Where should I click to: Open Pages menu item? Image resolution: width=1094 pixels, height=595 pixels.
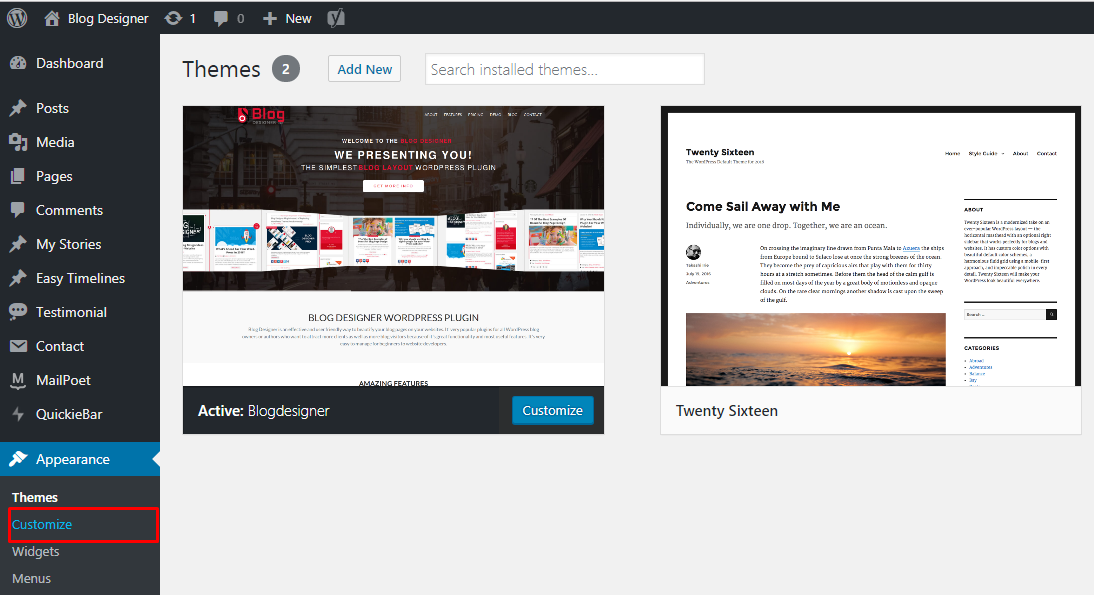tap(54, 176)
